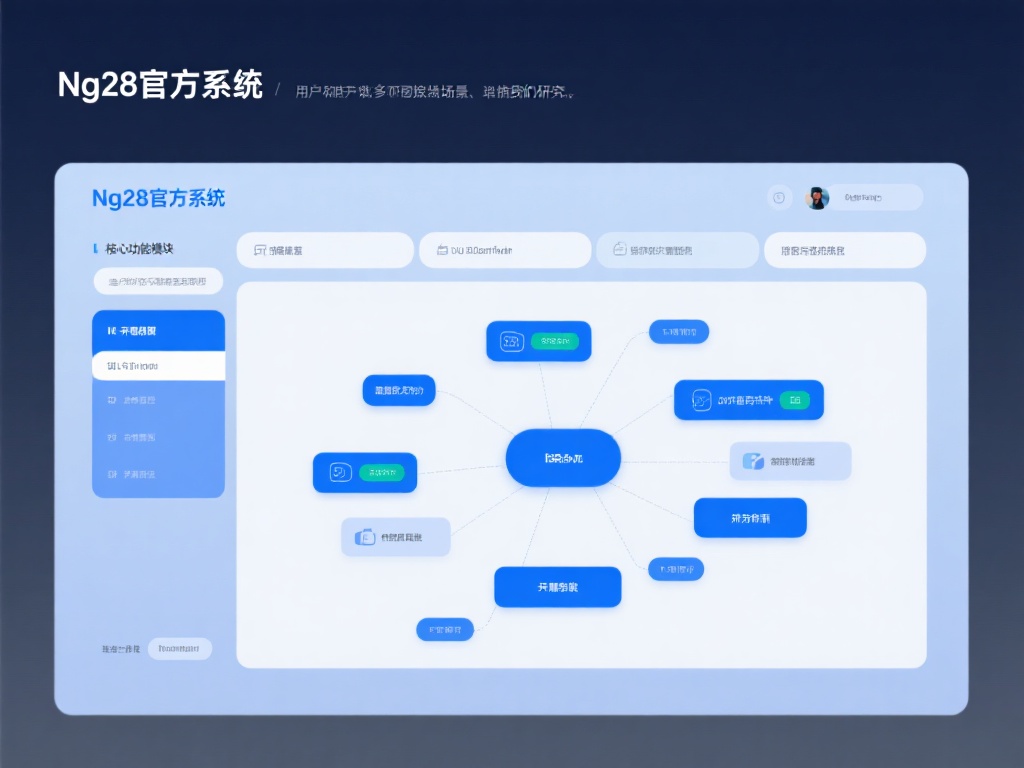Click the search input below the sidebar heading
Screen dimensions: 1024x768
coord(158,281)
